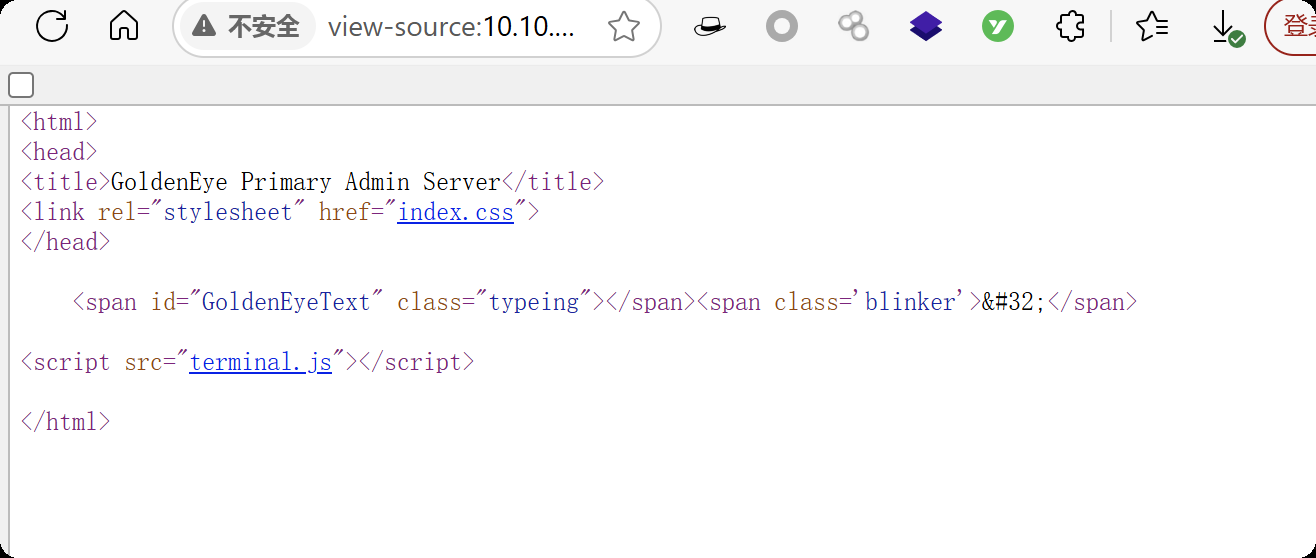1316x558 pixels.
Task: Click the red 登录 sign-in button
Action: [x=1294, y=27]
